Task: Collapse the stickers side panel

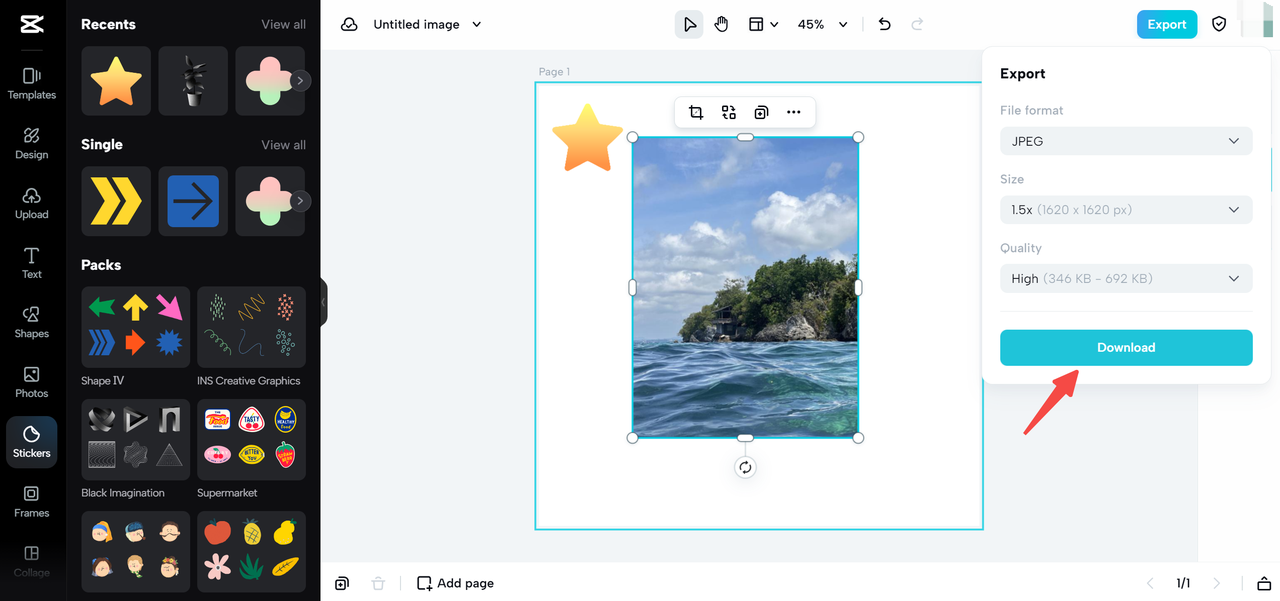Action: (323, 301)
